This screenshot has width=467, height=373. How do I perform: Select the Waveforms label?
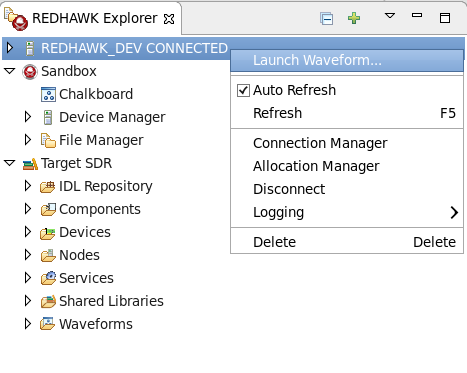[96, 324]
